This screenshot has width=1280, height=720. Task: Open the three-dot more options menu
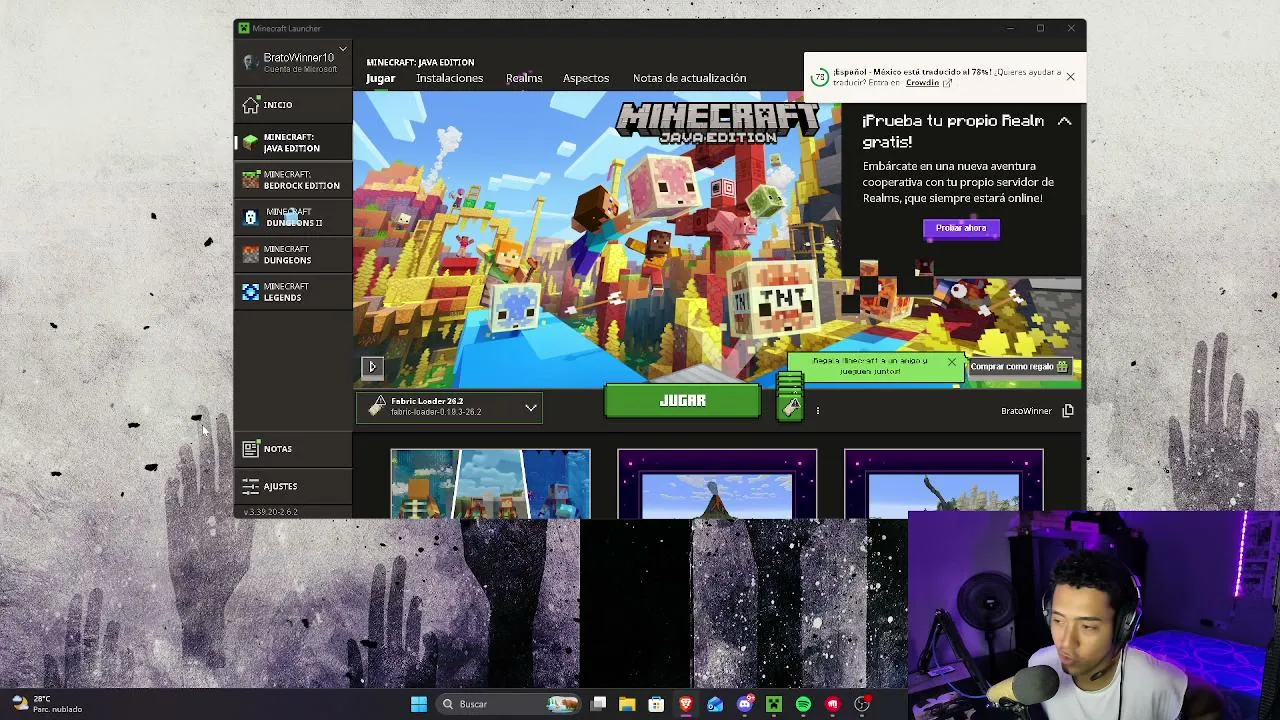pyautogui.click(x=817, y=410)
